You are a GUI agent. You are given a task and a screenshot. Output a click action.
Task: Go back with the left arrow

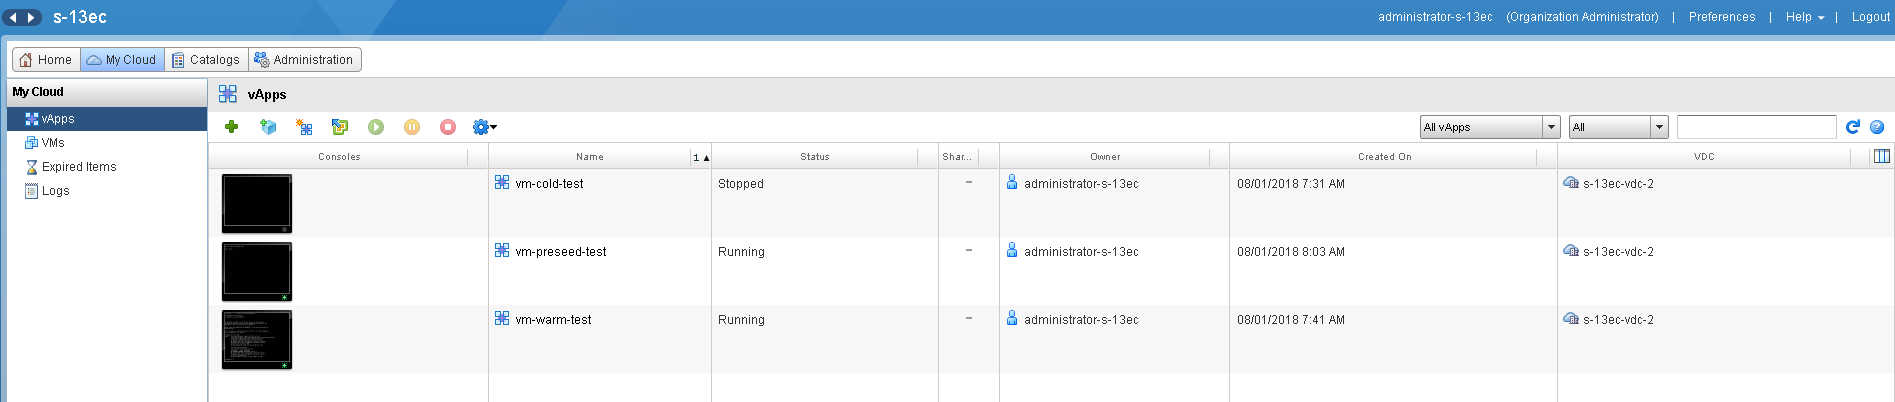13,17
